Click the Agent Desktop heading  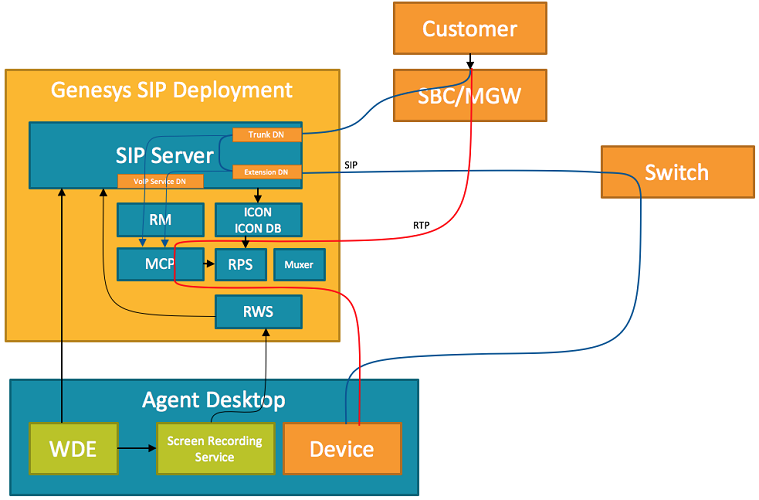point(213,400)
